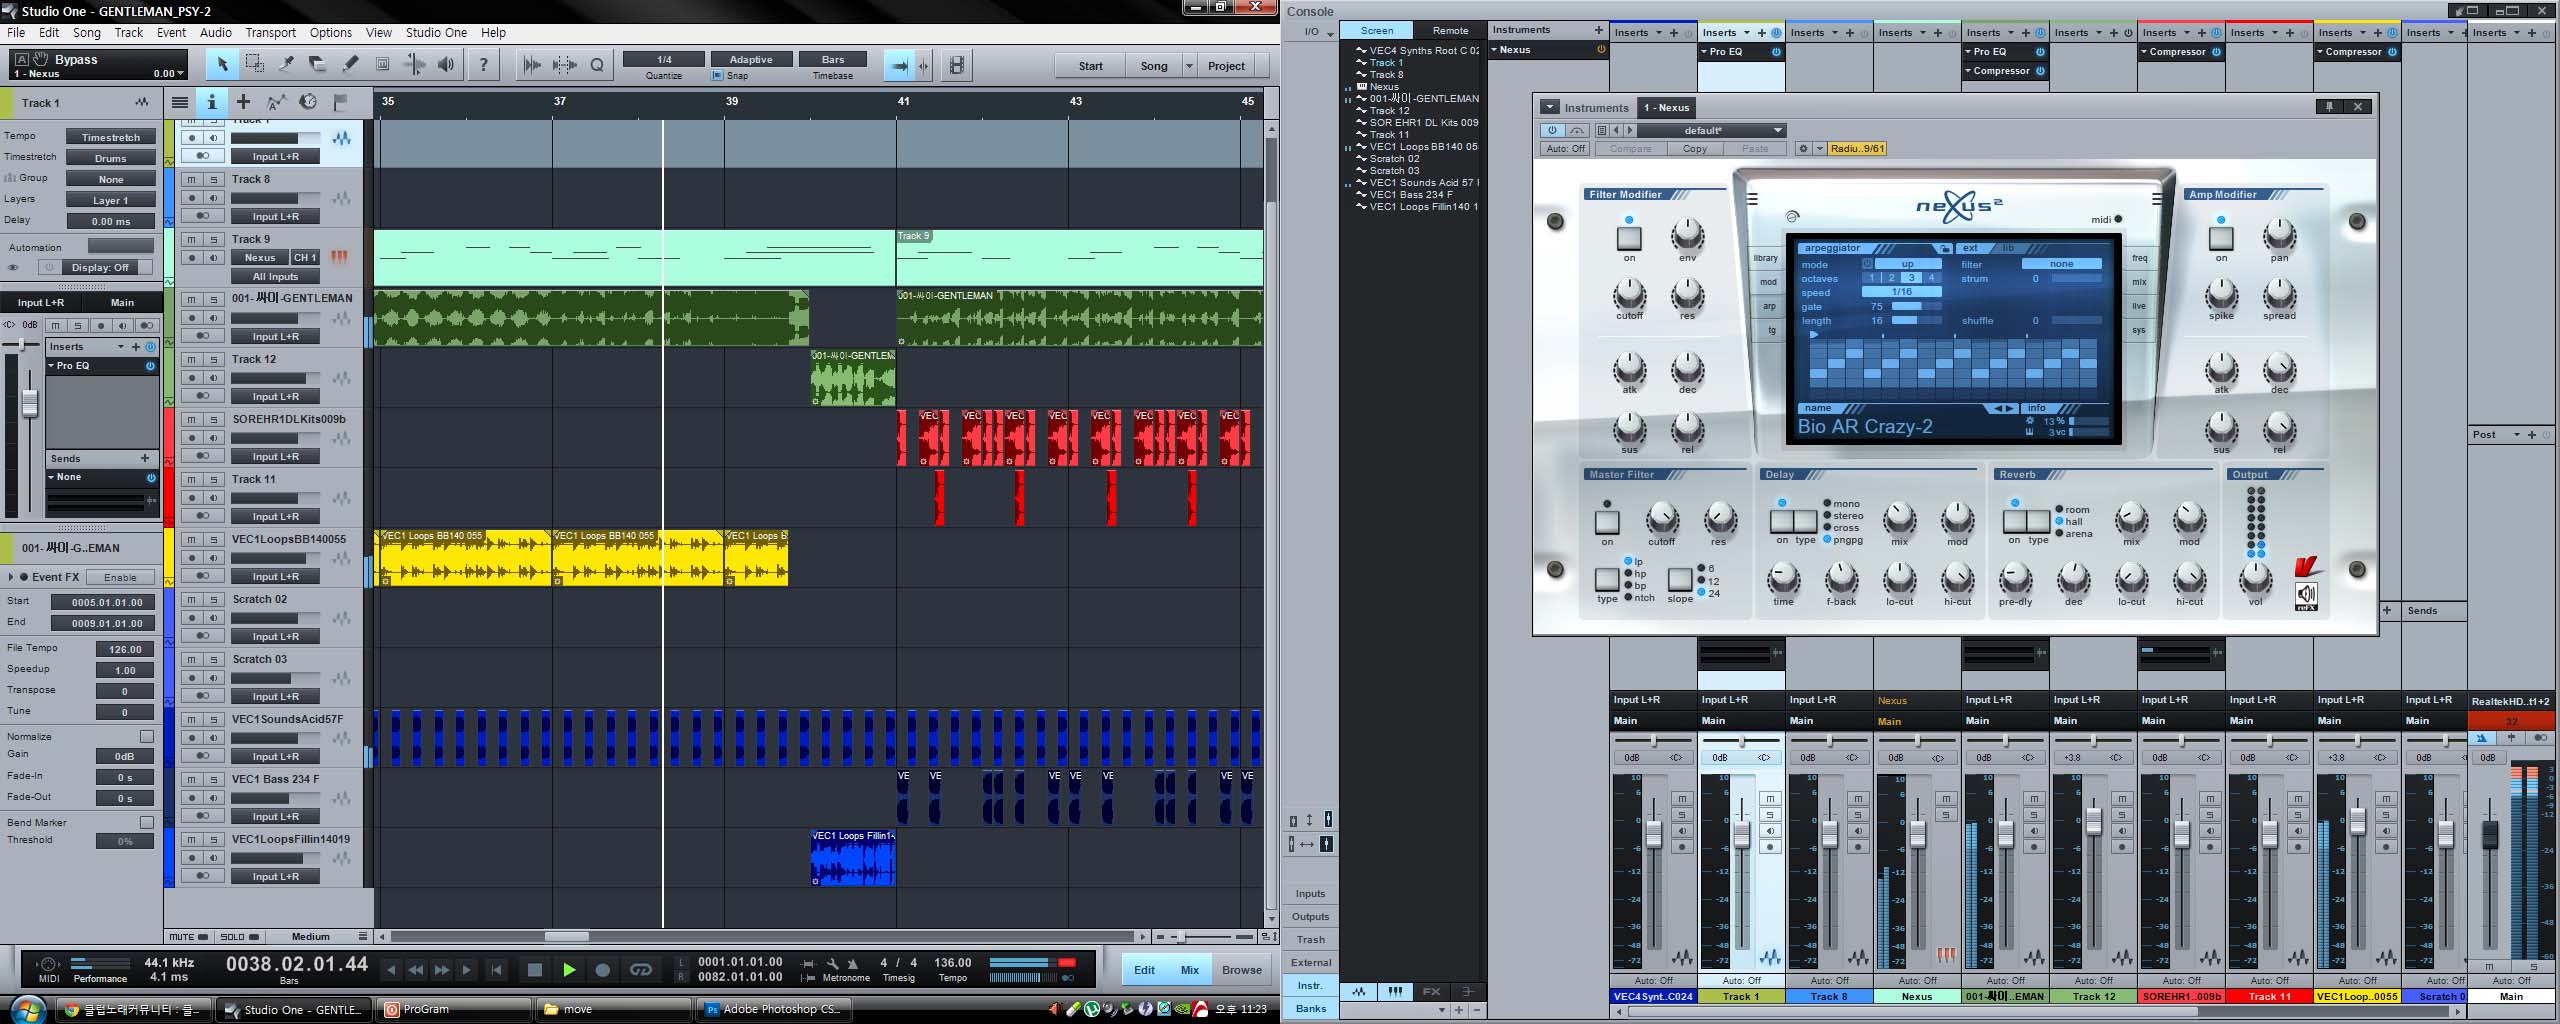Select the Bend tool
This screenshot has width=2560, height=1024.
pos(414,65)
